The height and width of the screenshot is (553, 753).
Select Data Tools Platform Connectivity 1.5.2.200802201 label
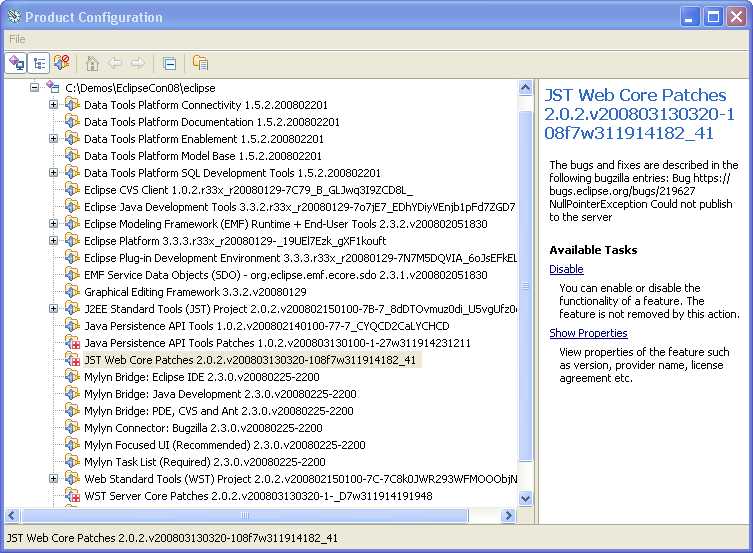point(206,105)
